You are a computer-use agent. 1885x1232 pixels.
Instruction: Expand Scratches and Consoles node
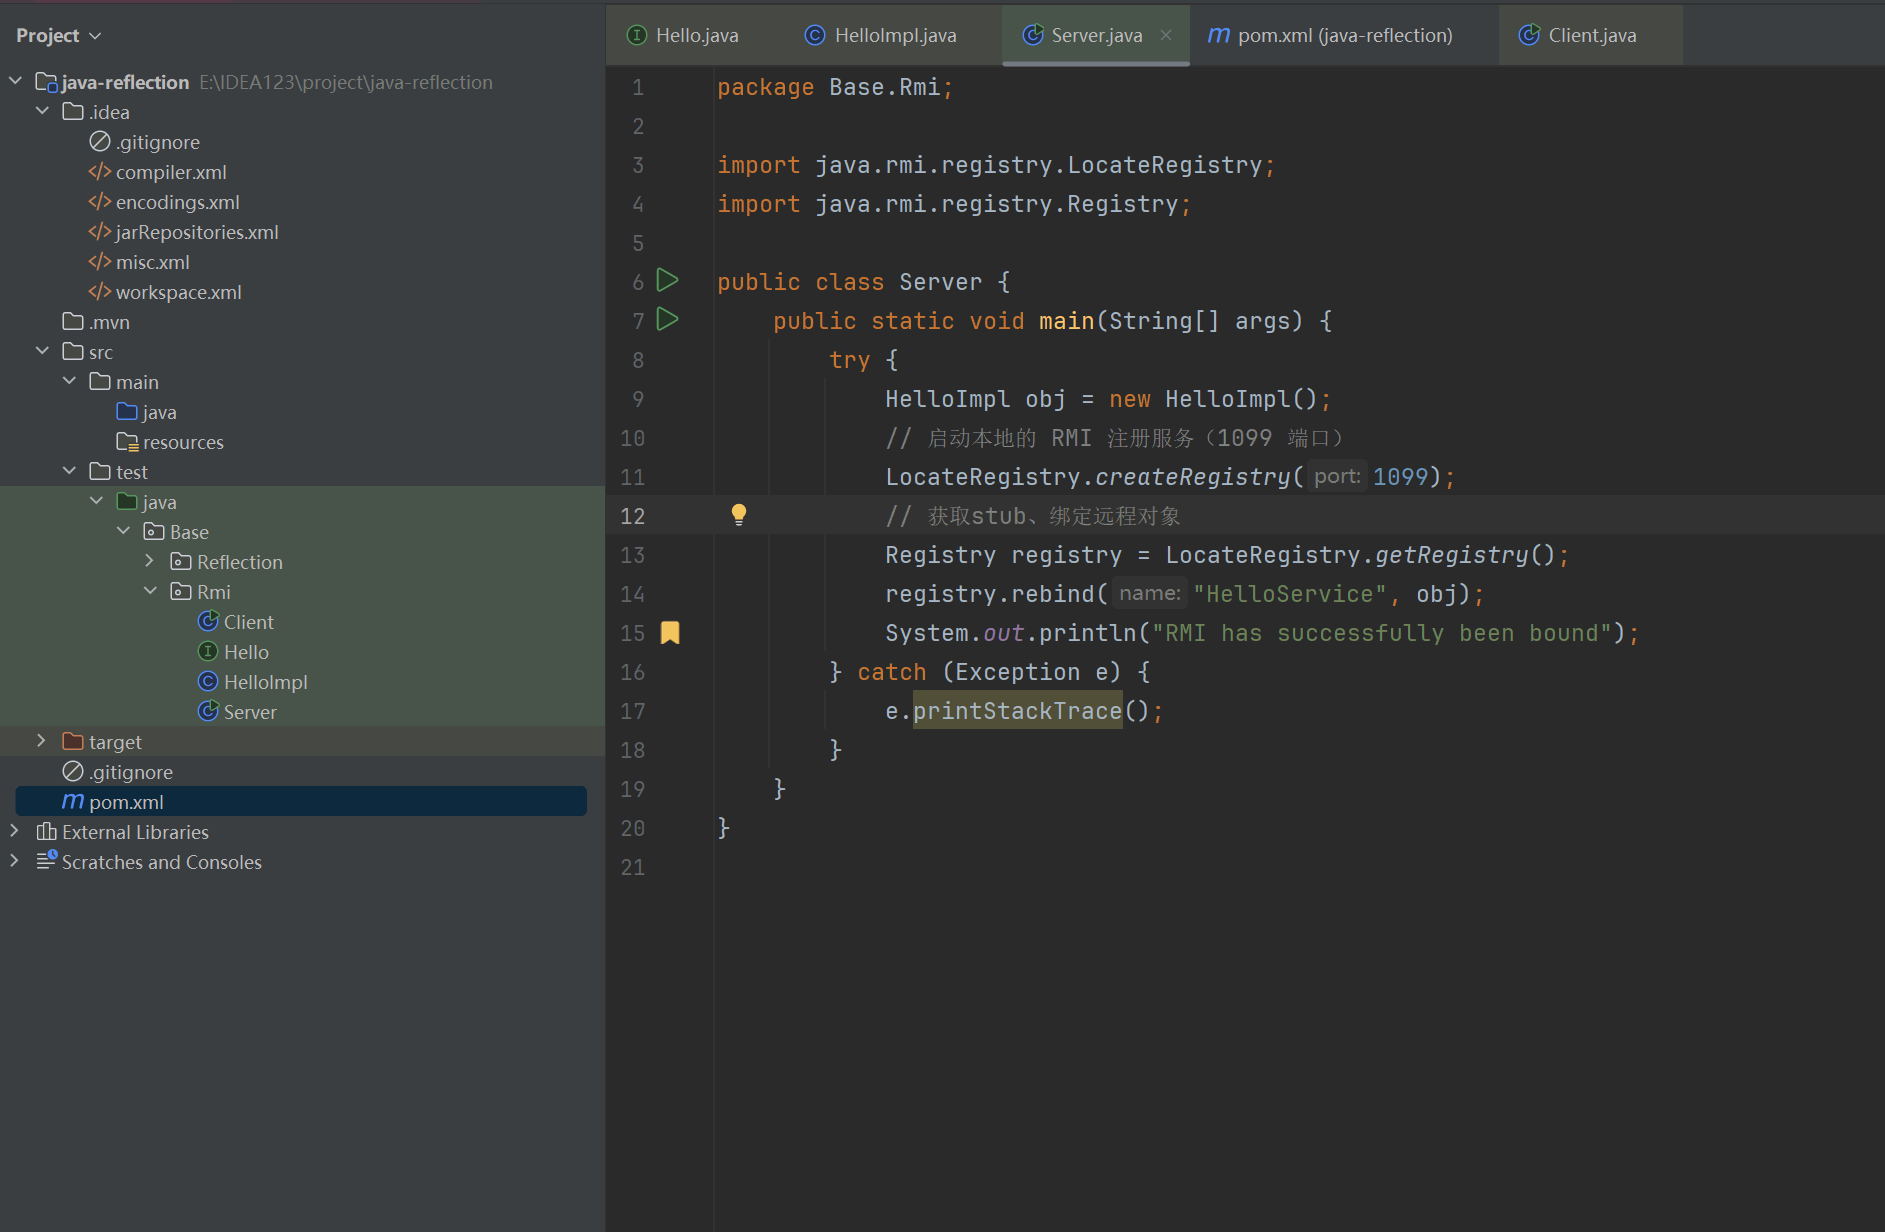[x=14, y=861]
